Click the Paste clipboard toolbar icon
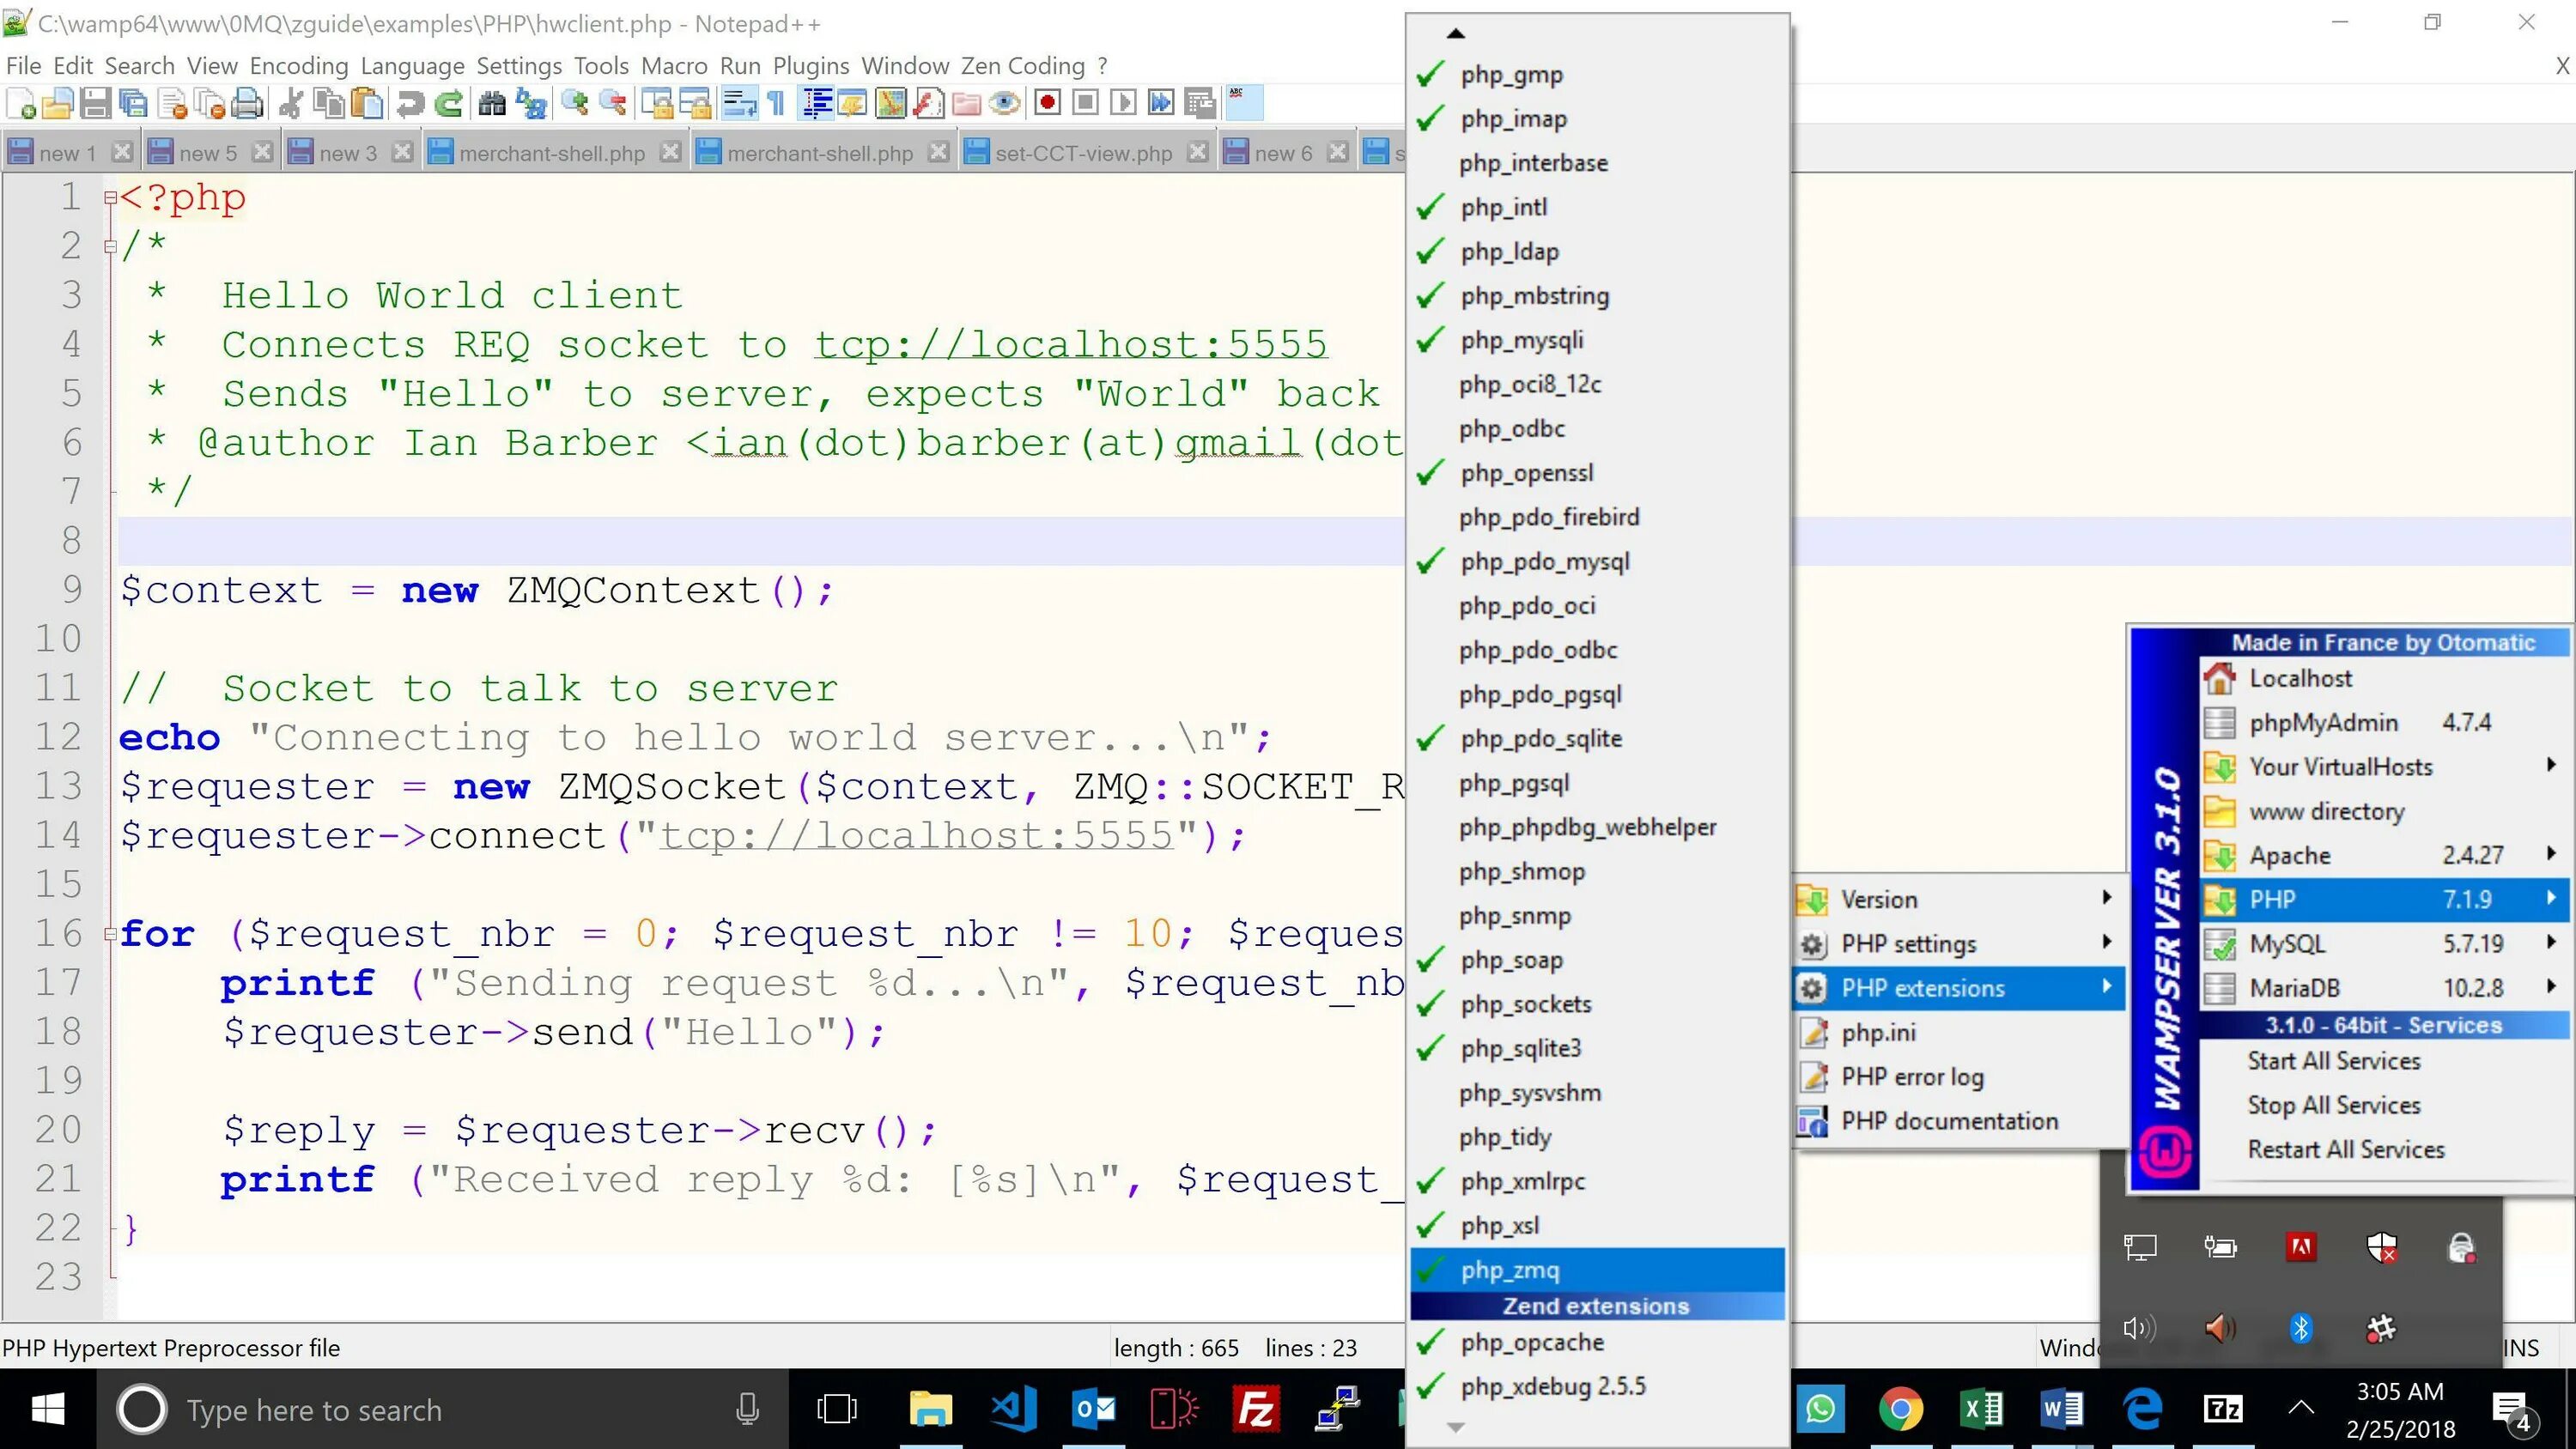This screenshot has width=2576, height=1449. (367, 103)
